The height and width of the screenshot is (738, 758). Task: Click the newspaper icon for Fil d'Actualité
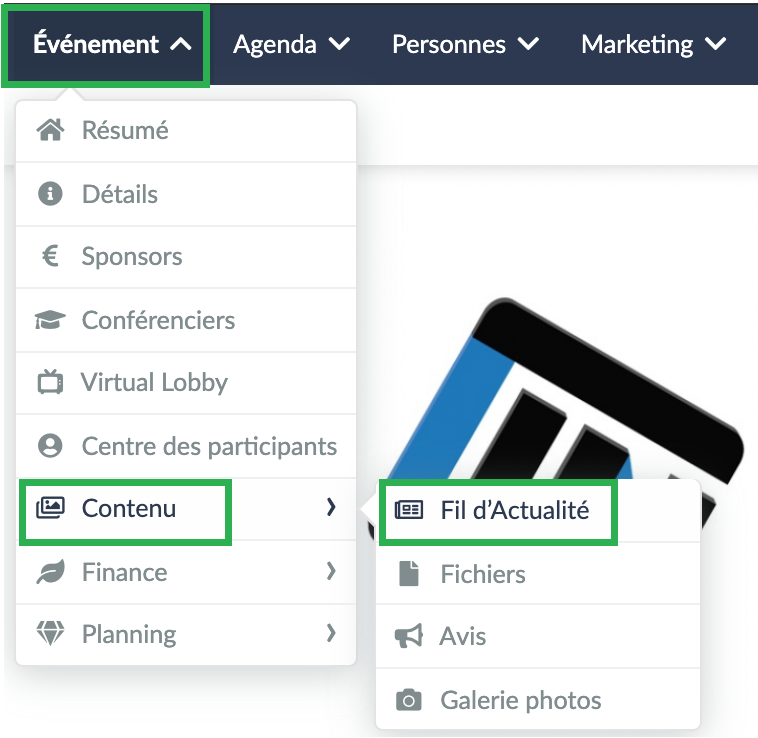pyautogui.click(x=409, y=510)
